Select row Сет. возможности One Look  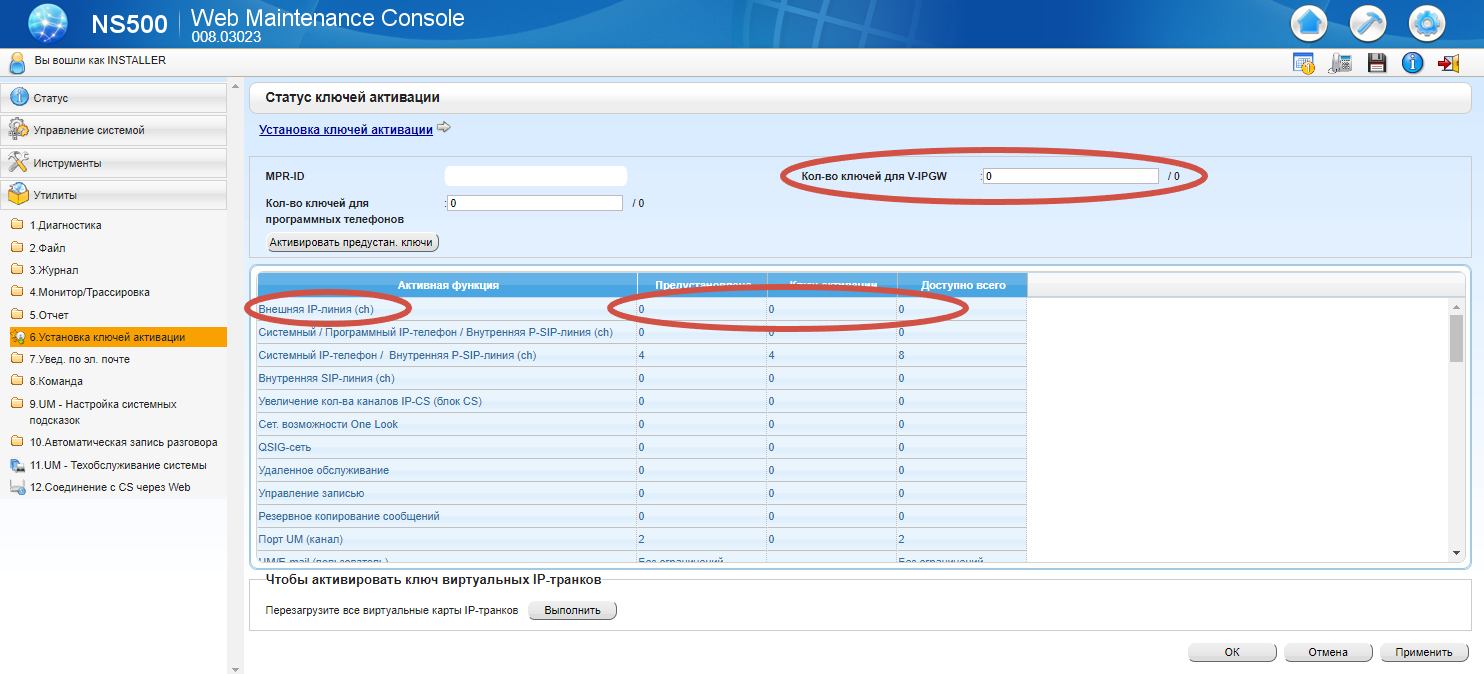(642, 424)
